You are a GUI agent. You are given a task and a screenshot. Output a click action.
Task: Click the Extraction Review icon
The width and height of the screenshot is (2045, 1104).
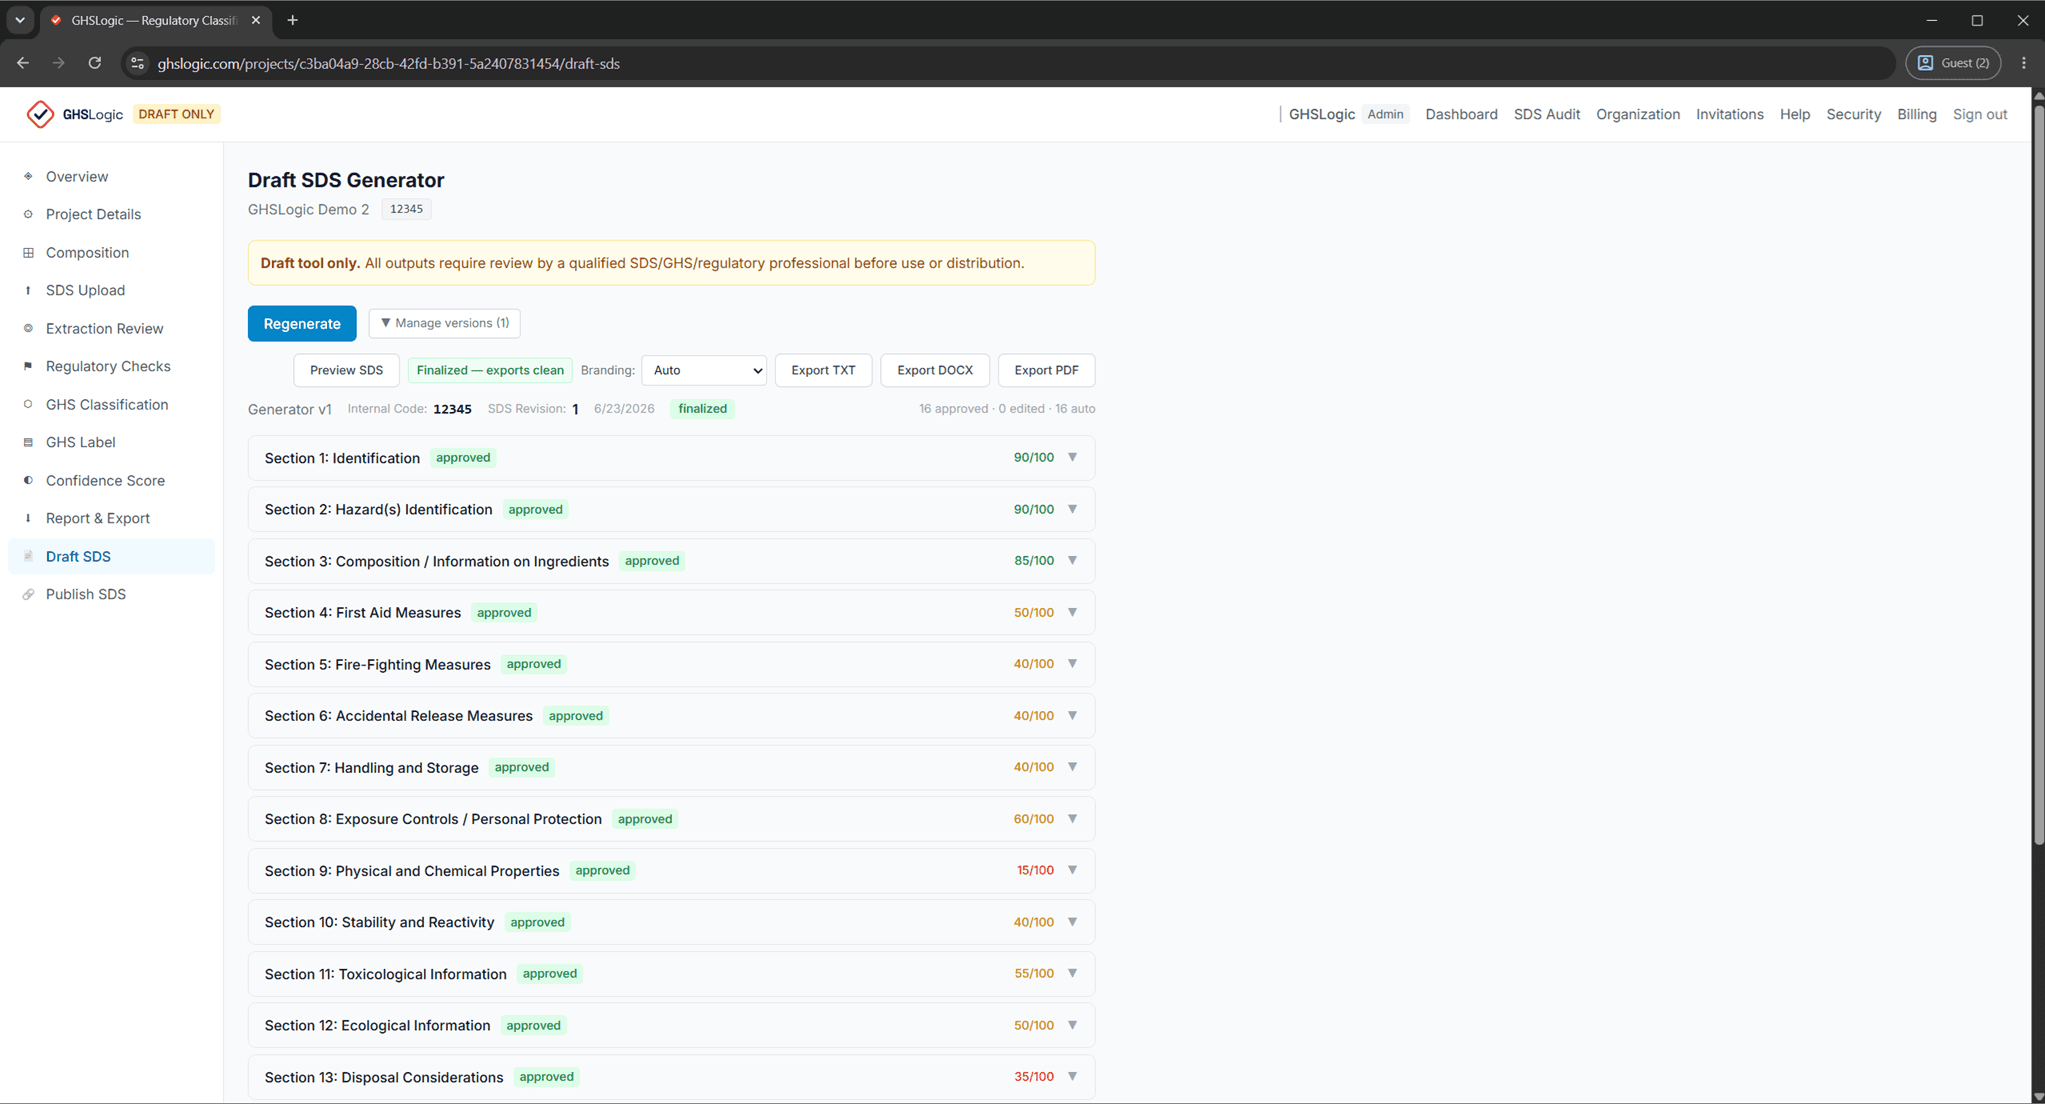(x=28, y=328)
